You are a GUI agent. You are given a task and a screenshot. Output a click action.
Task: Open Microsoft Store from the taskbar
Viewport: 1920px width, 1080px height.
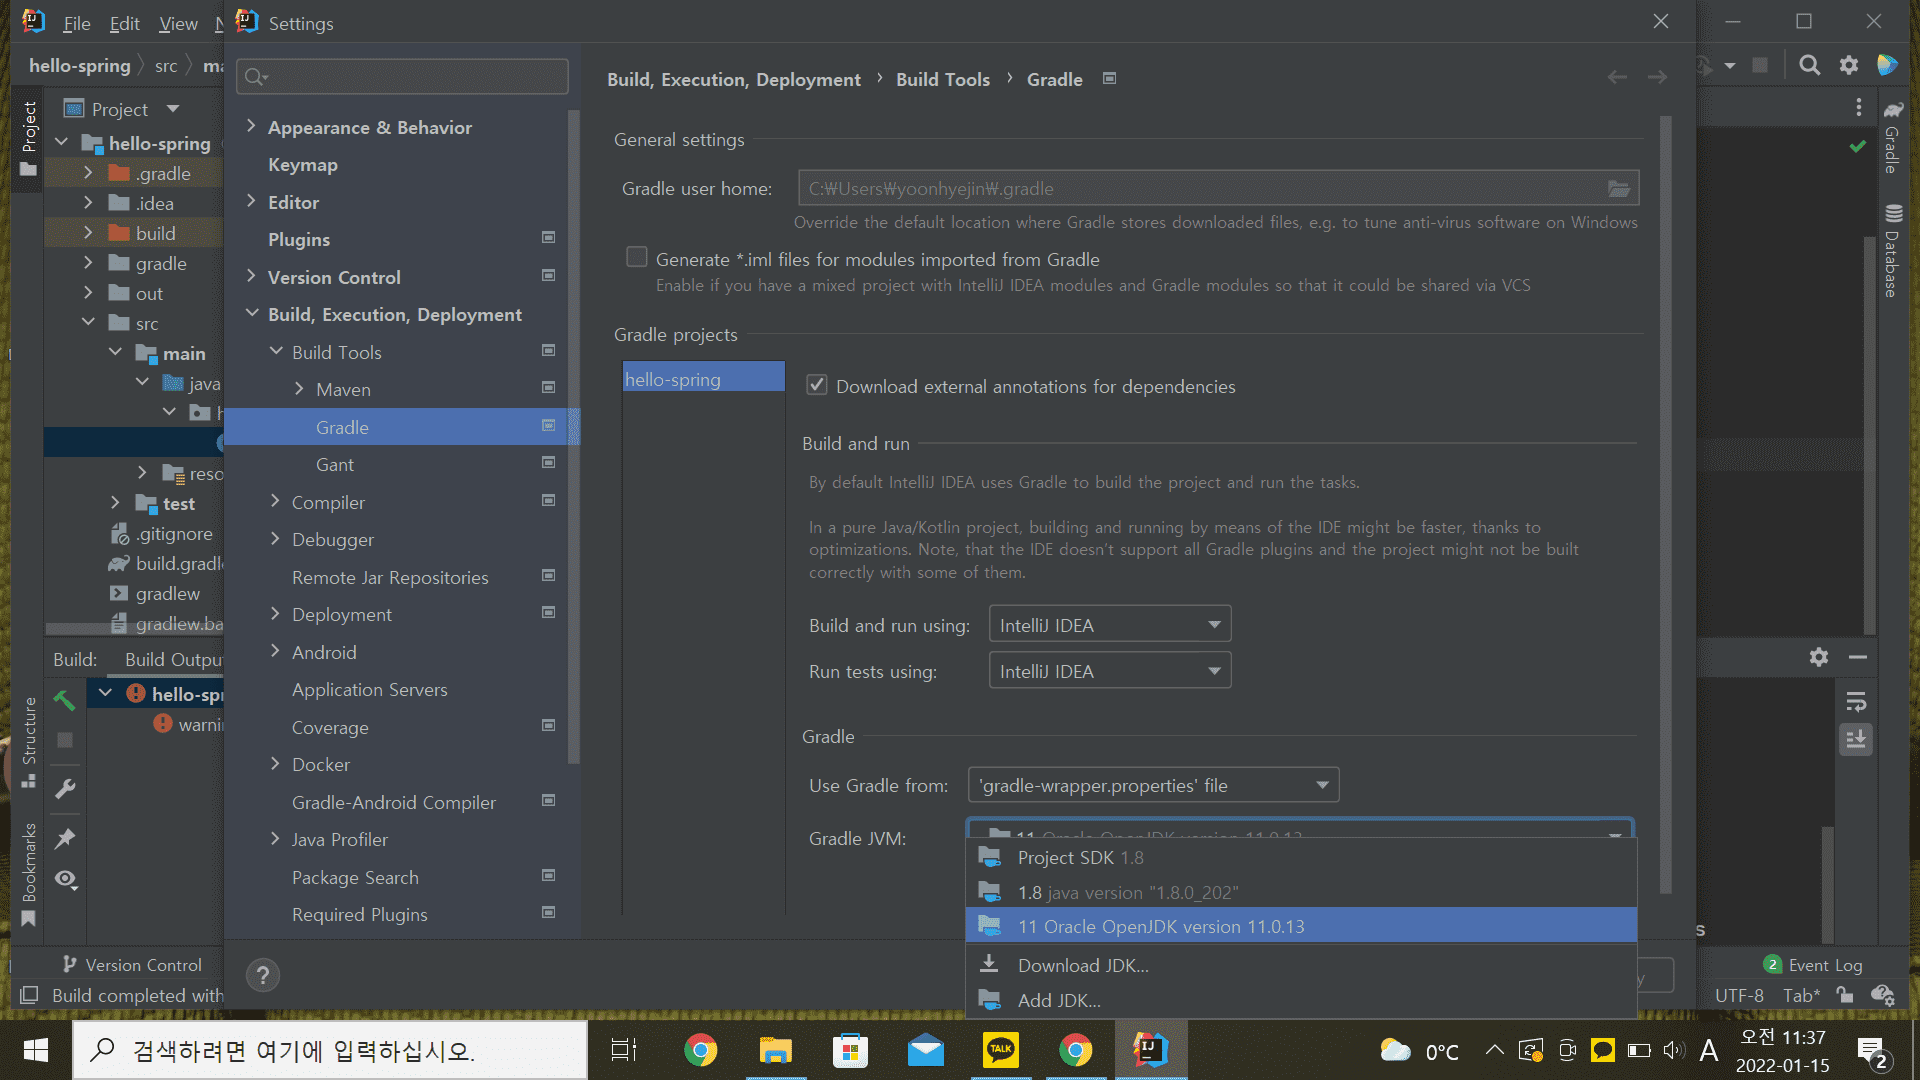850,1049
